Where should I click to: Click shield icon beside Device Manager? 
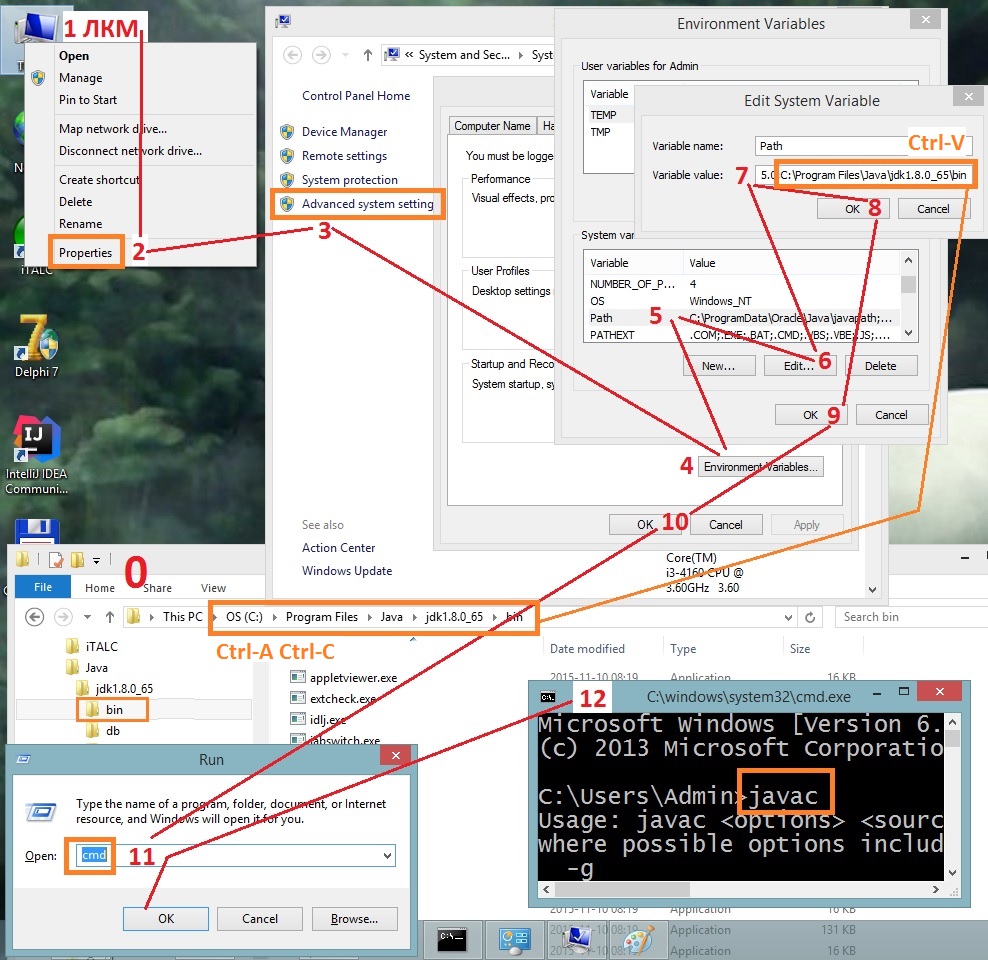[x=287, y=132]
